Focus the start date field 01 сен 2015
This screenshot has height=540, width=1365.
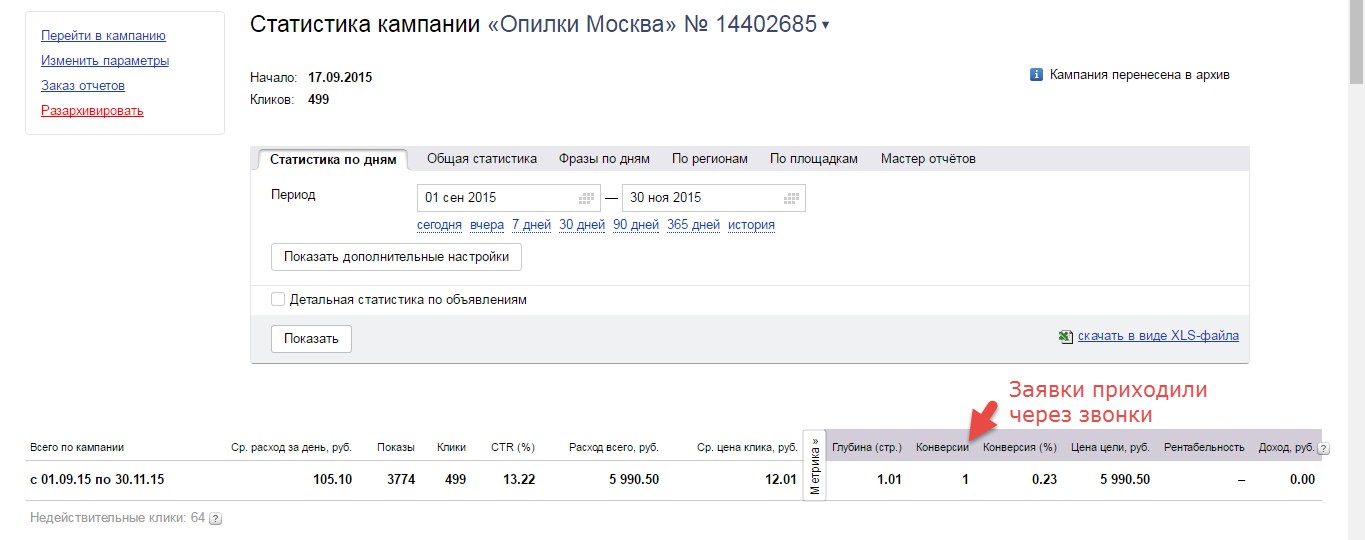508,198
